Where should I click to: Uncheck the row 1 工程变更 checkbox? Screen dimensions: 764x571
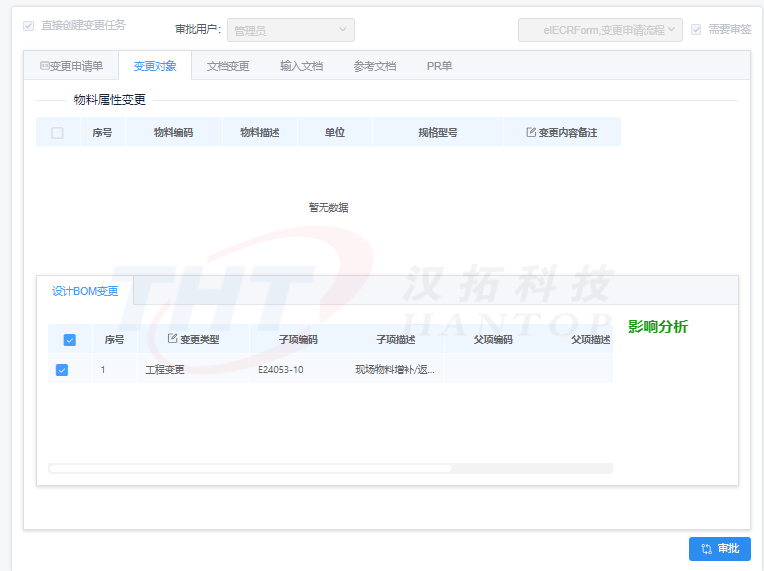click(x=62, y=370)
